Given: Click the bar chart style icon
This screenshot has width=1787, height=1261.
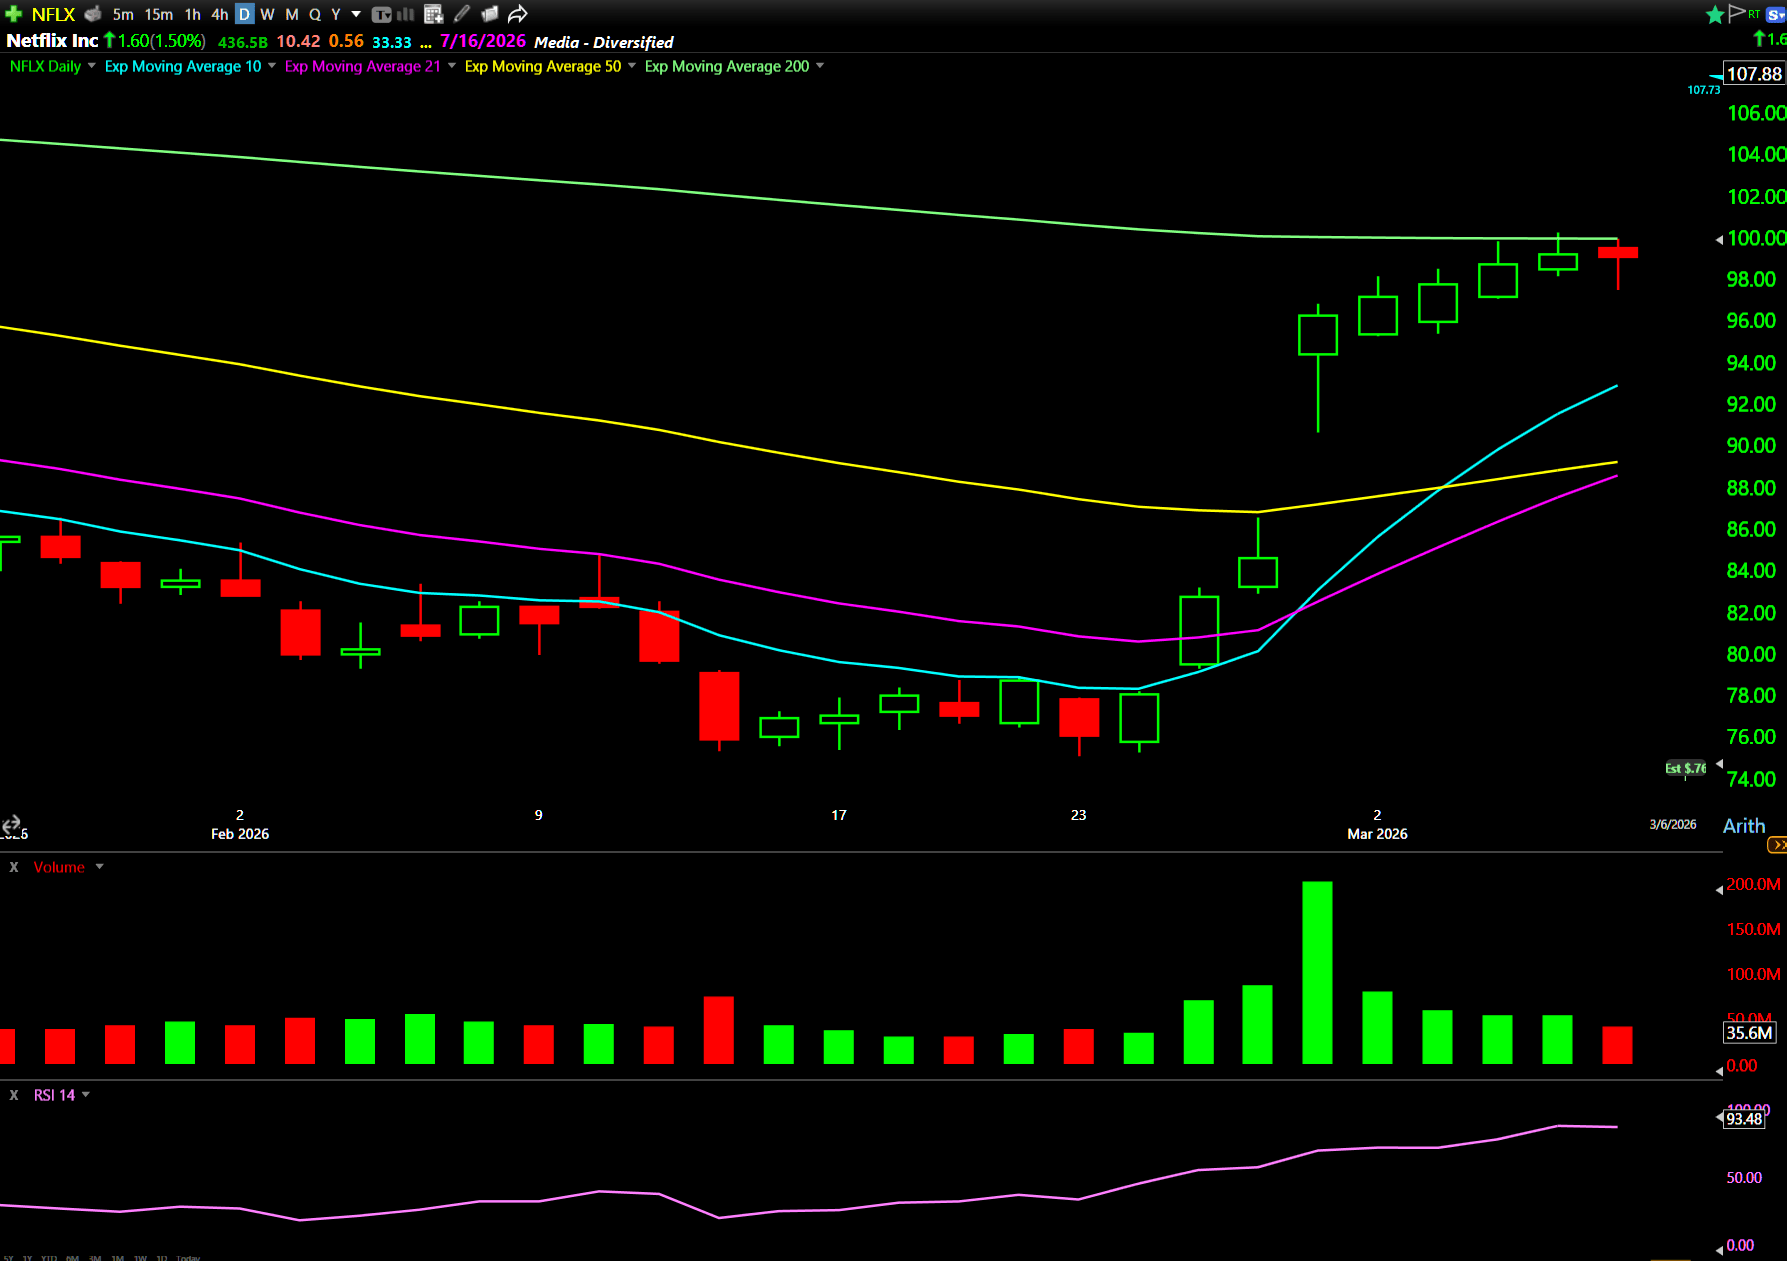Looking at the screenshot, I should click(x=406, y=14).
